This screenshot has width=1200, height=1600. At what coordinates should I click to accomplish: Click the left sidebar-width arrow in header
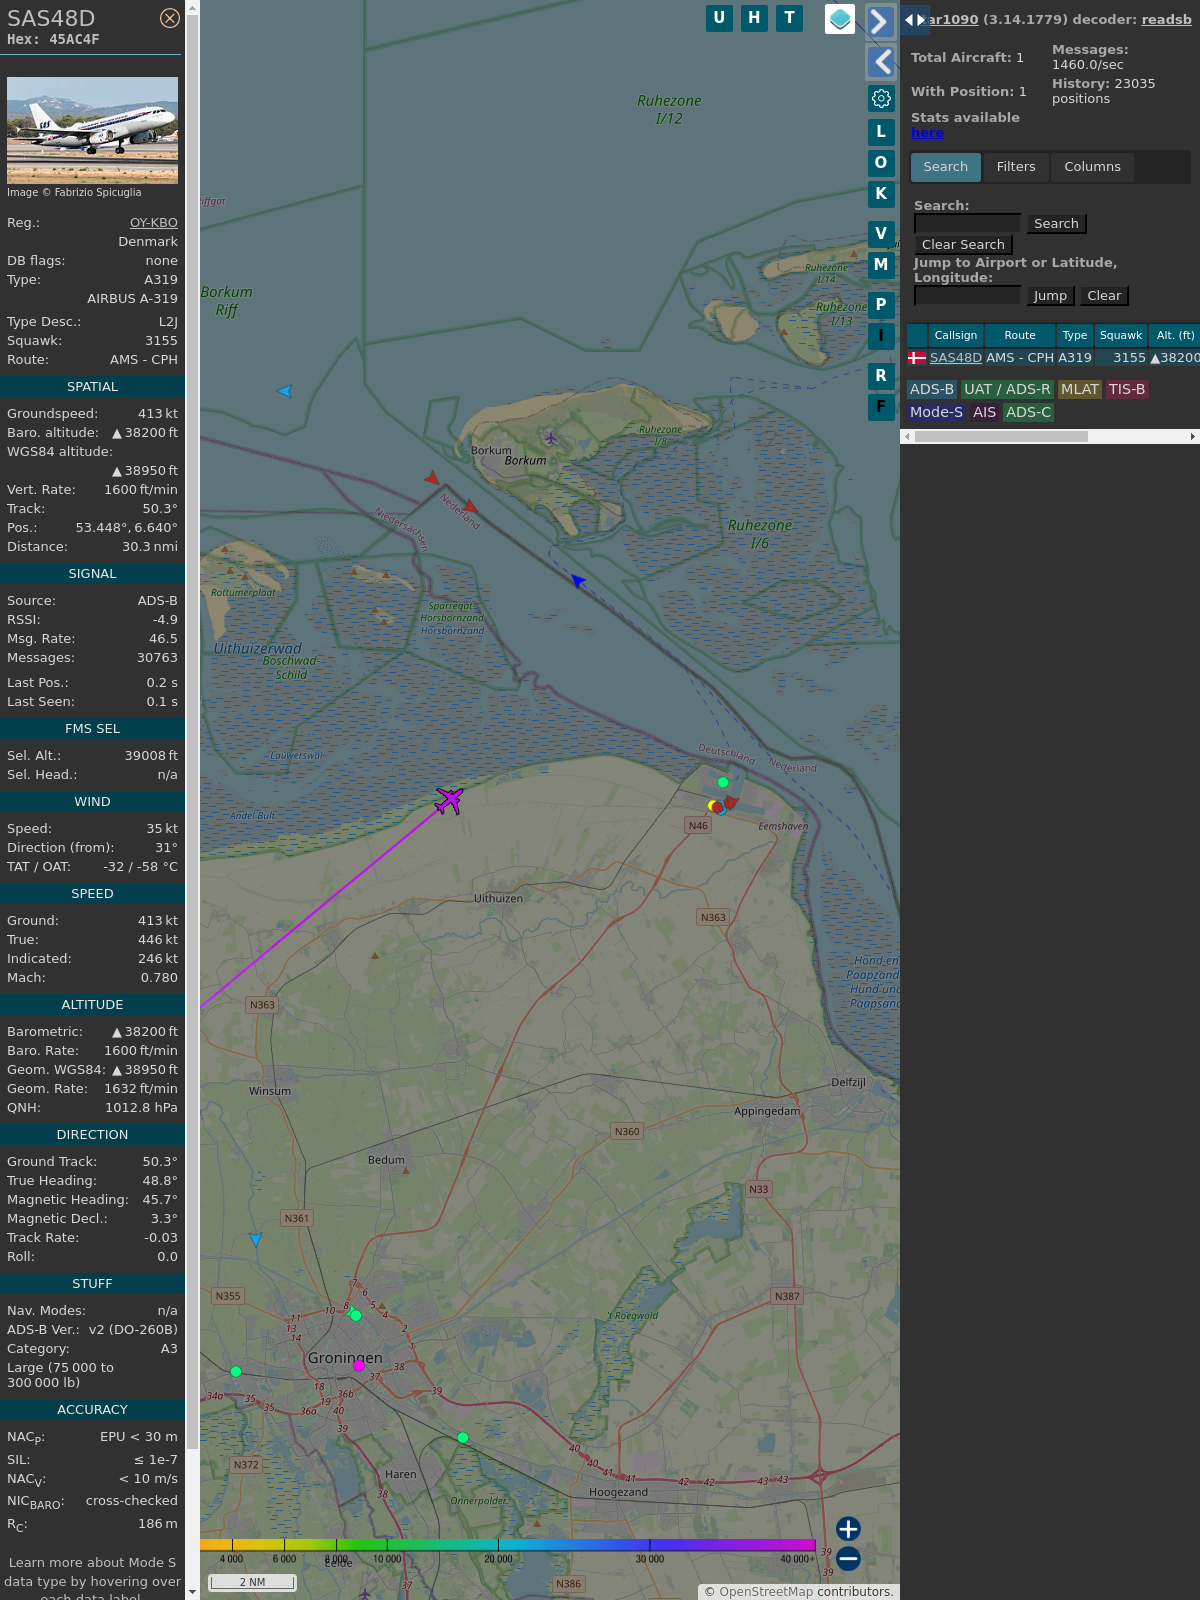909,20
